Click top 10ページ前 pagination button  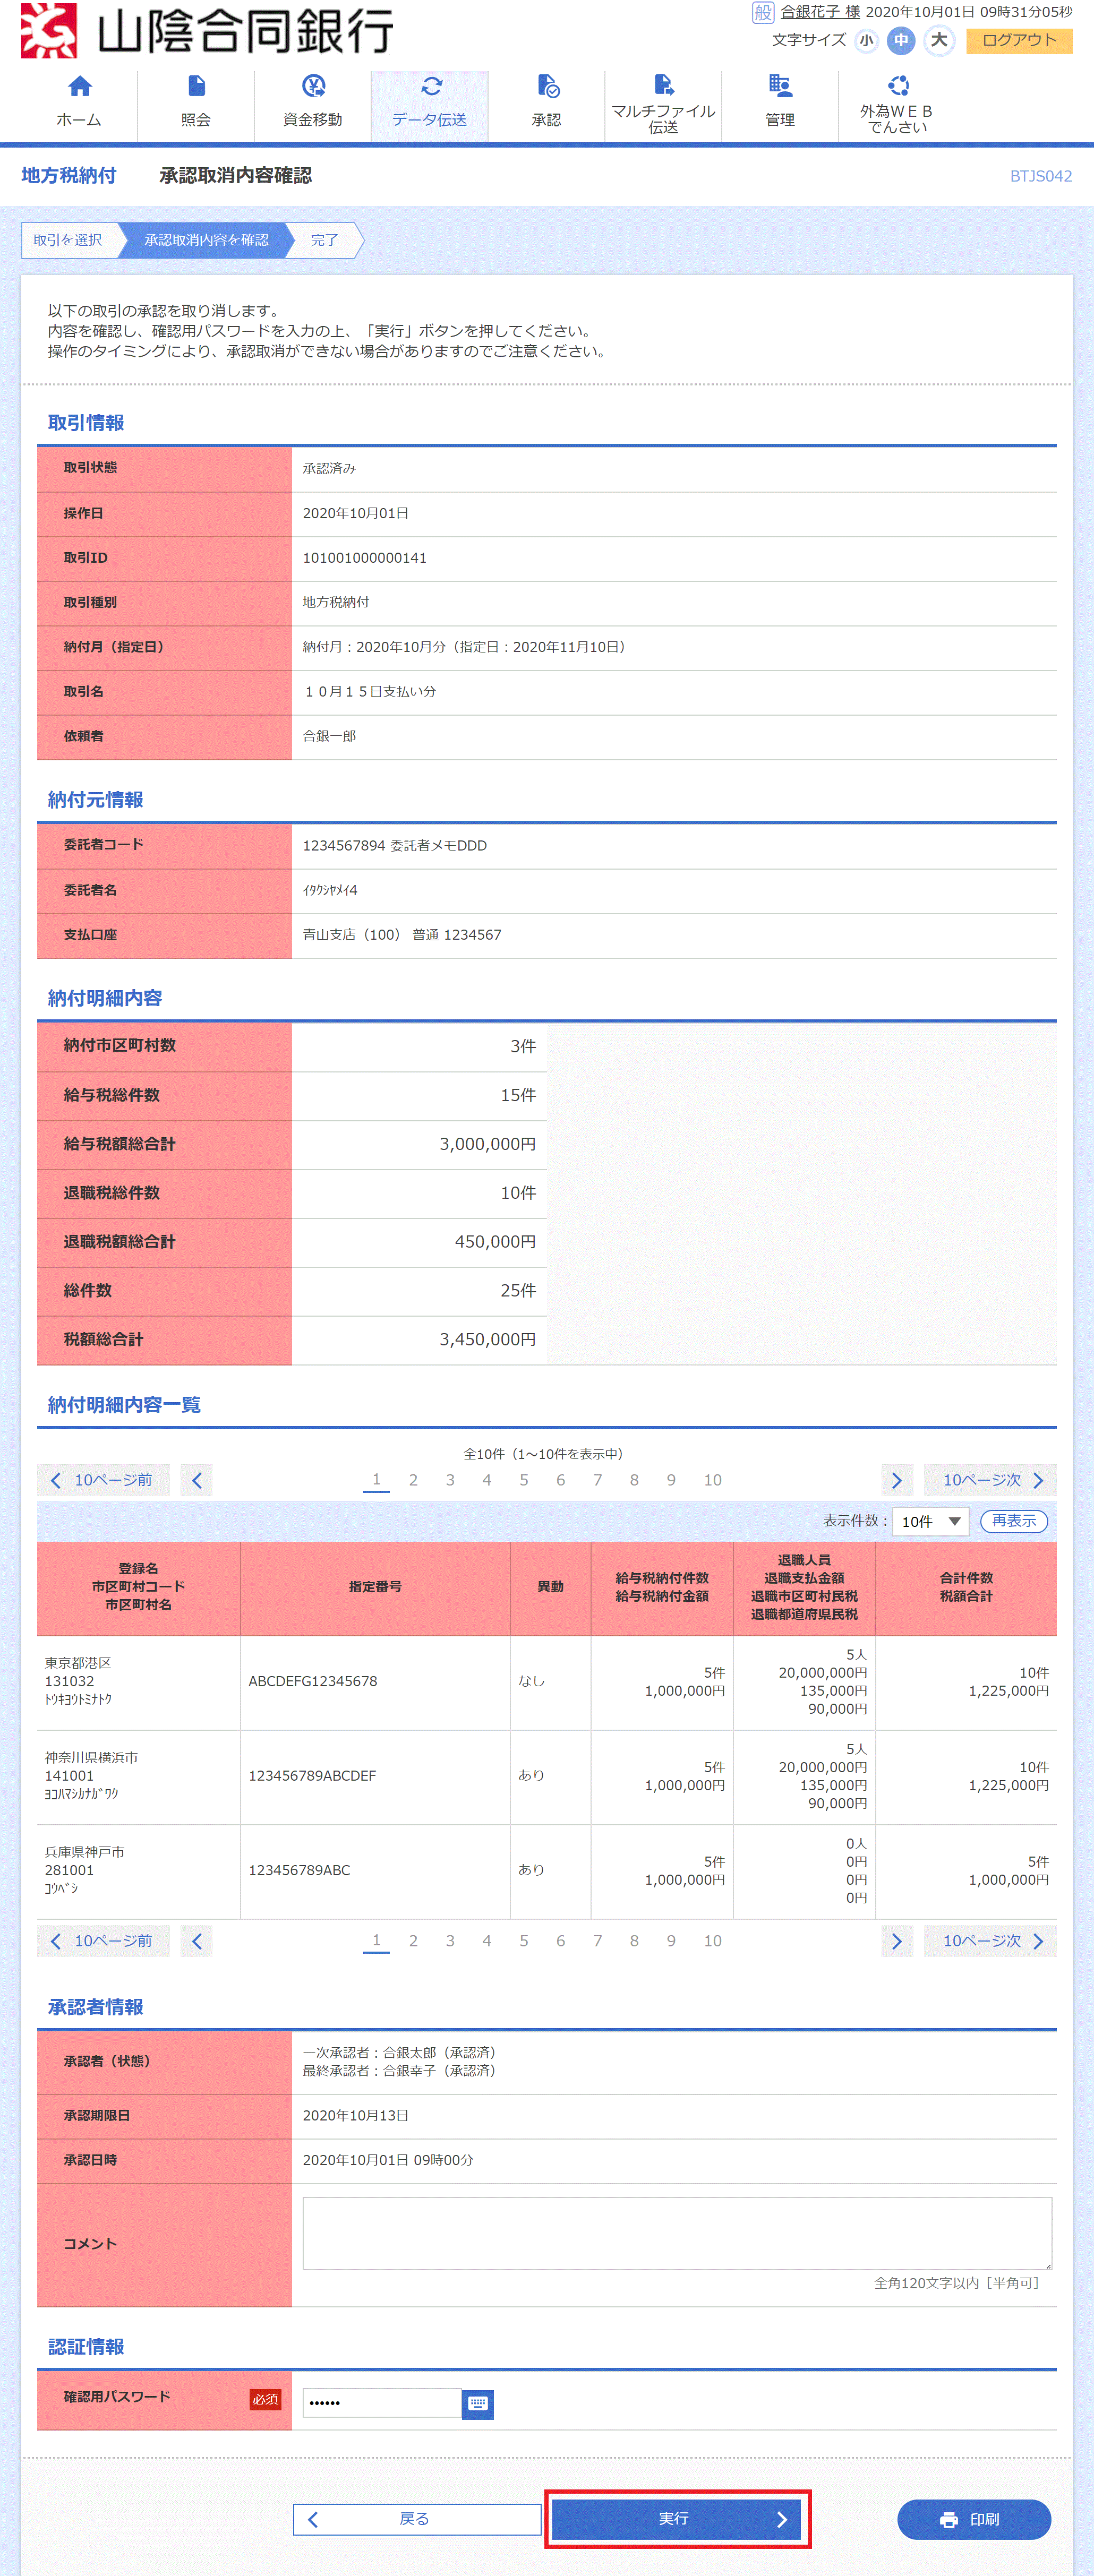[x=103, y=1480]
